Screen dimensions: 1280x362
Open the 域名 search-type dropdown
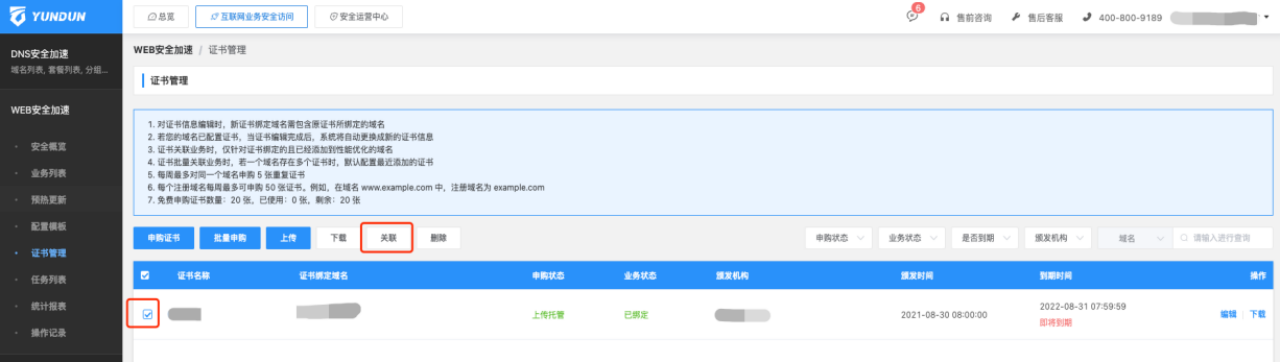[x=1135, y=238]
